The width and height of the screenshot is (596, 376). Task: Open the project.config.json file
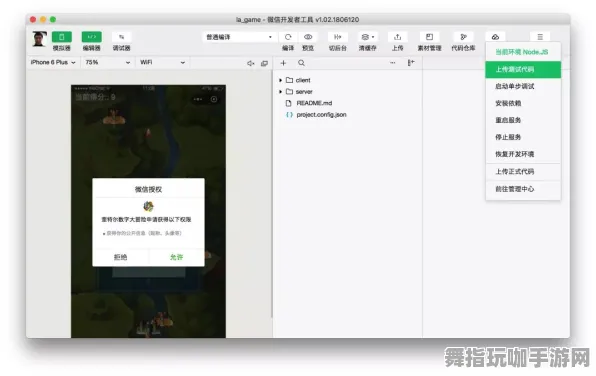click(321, 114)
